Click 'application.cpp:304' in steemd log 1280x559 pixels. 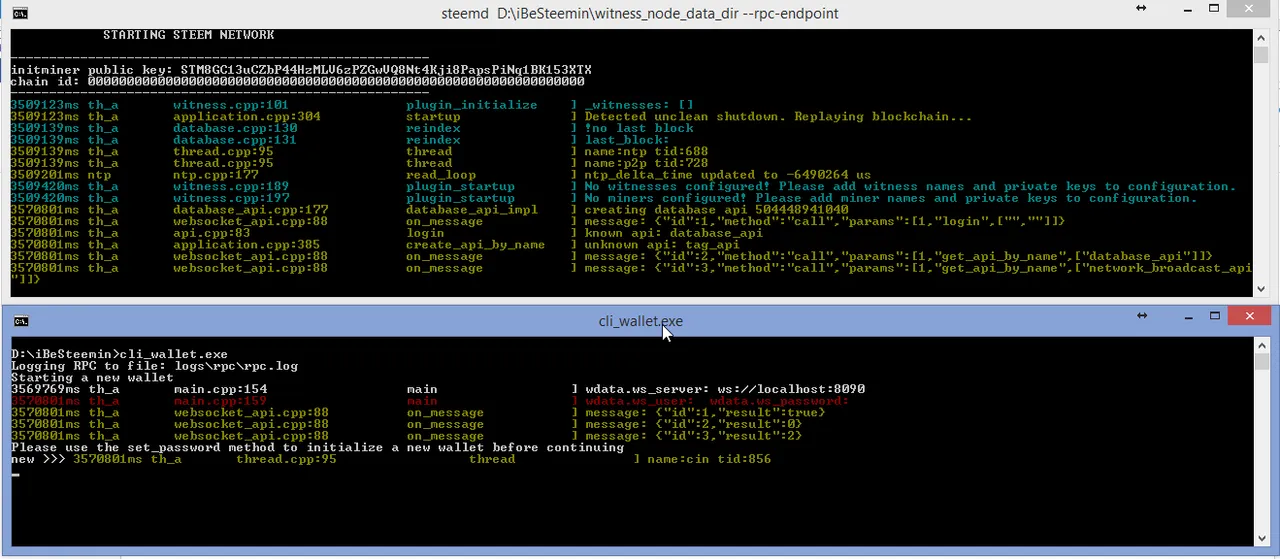[247, 117]
